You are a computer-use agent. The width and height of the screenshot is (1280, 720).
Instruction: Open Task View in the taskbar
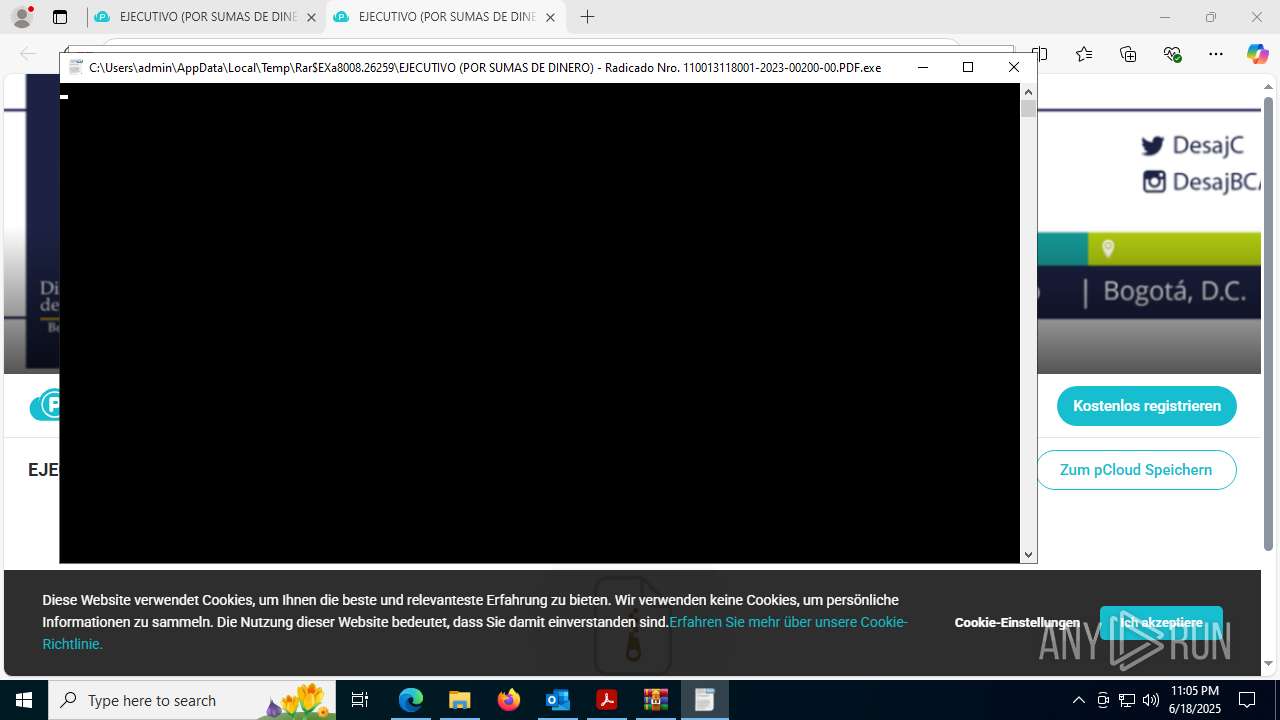pyautogui.click(x=360, y=700)
